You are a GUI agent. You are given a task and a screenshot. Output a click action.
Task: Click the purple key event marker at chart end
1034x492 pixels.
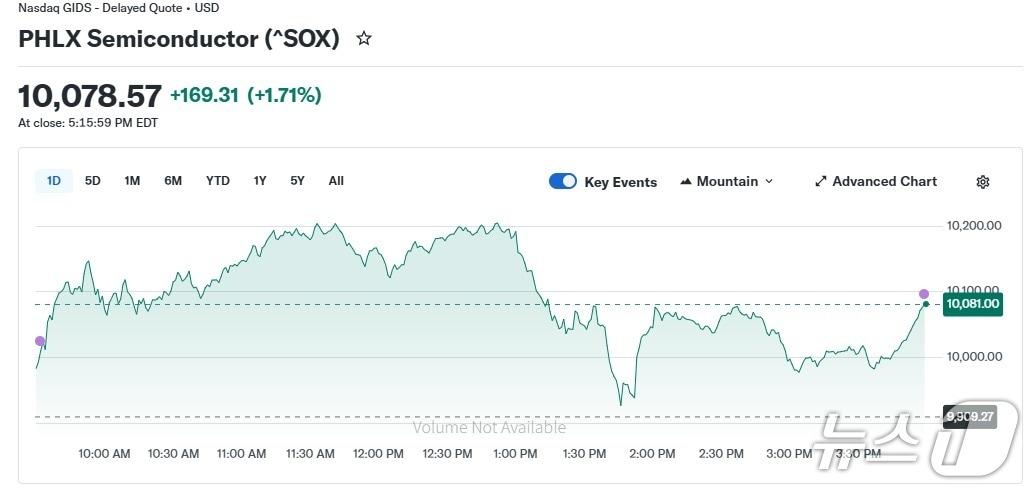click(x=924, y=294)
